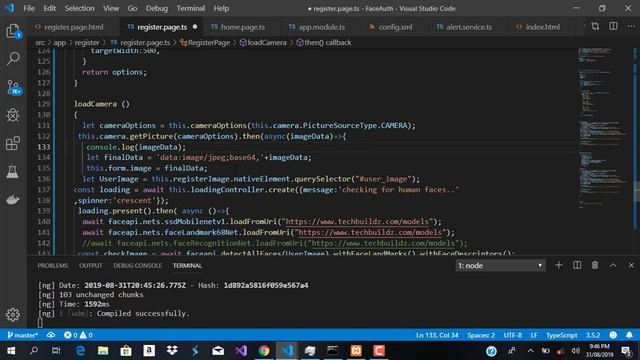Change encoding via UTF-8 indicator
This screenshot has width=640, height=360.
coord(512,335)
